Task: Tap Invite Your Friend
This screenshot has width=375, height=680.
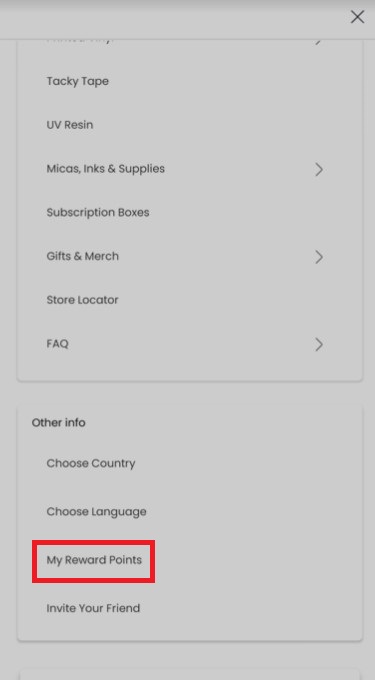Action: tap(93, 608)
